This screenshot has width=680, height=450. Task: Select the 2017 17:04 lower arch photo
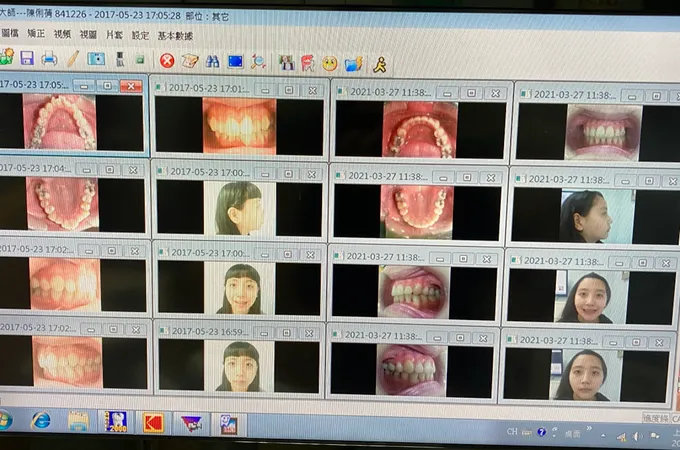pos(62,204)
